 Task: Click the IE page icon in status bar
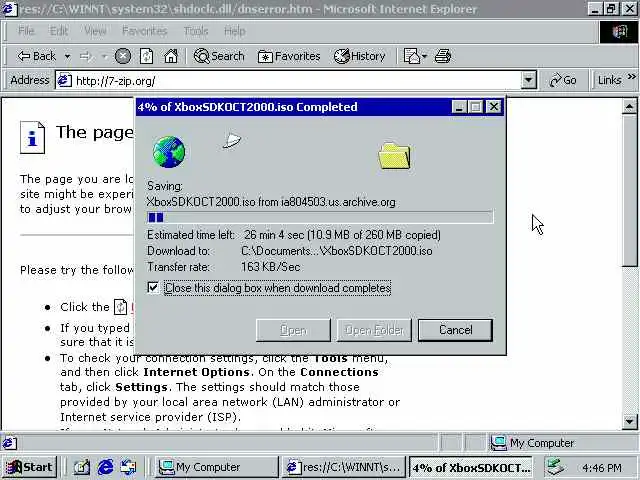coord(9,443)
